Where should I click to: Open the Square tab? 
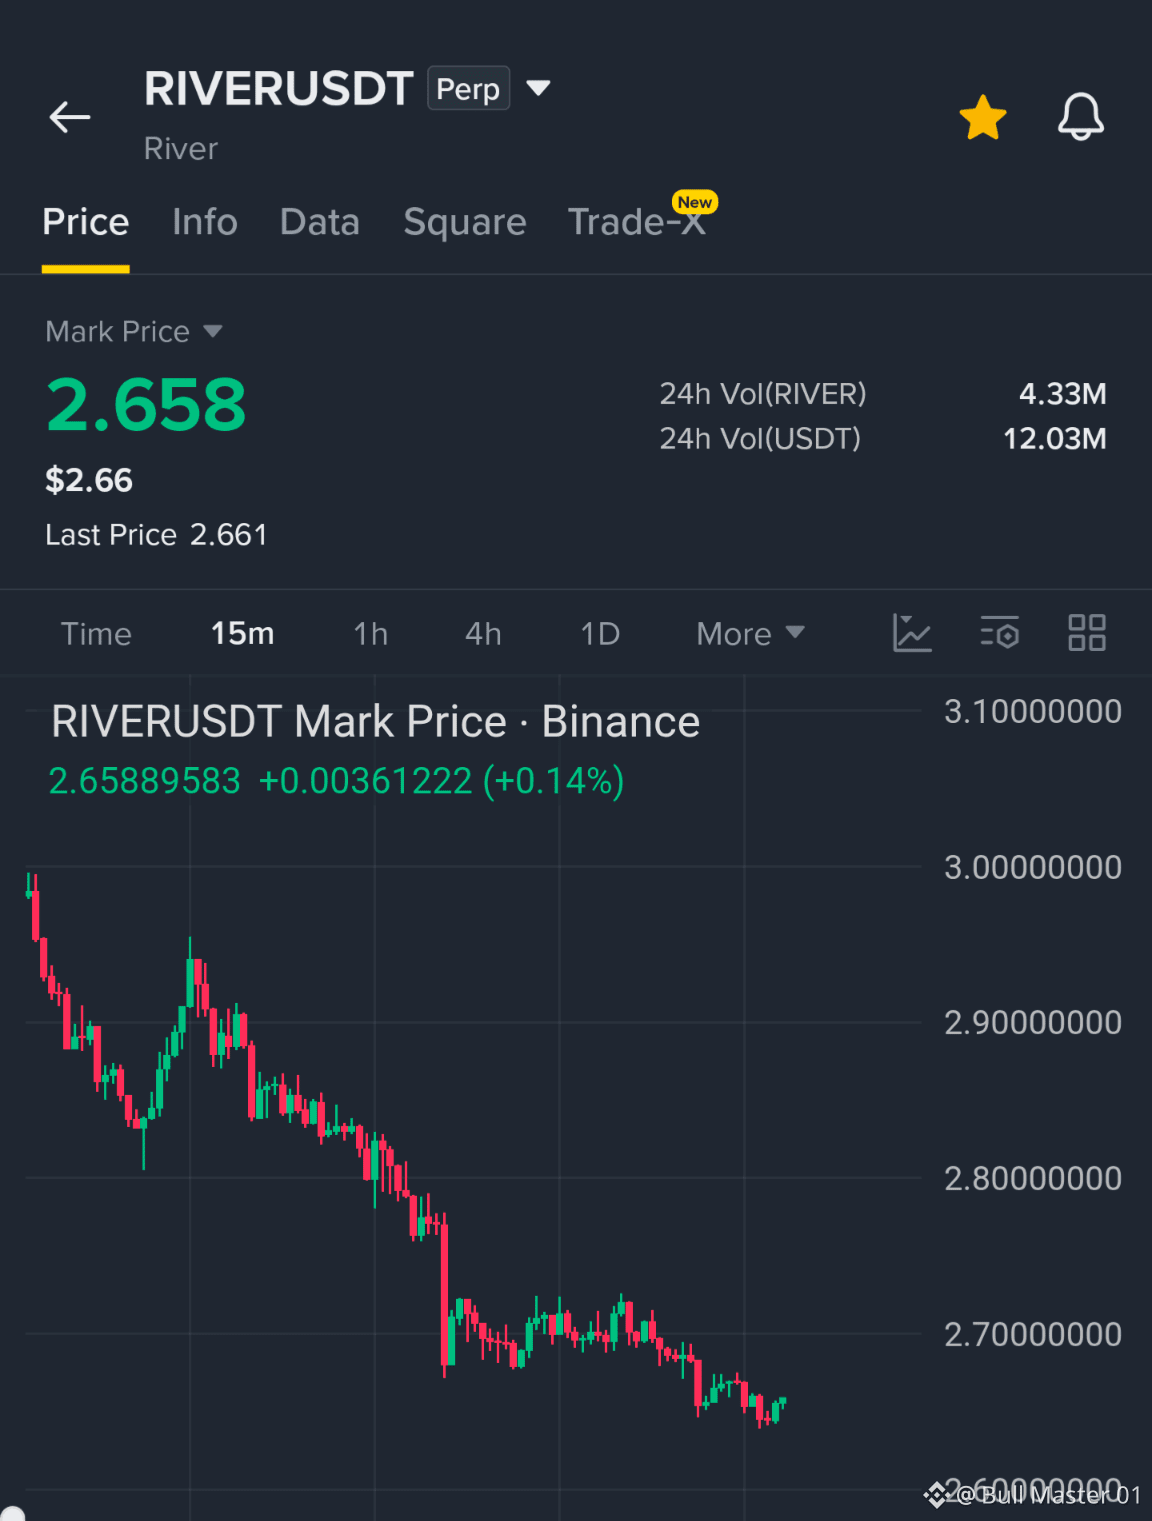click(465, 222)
